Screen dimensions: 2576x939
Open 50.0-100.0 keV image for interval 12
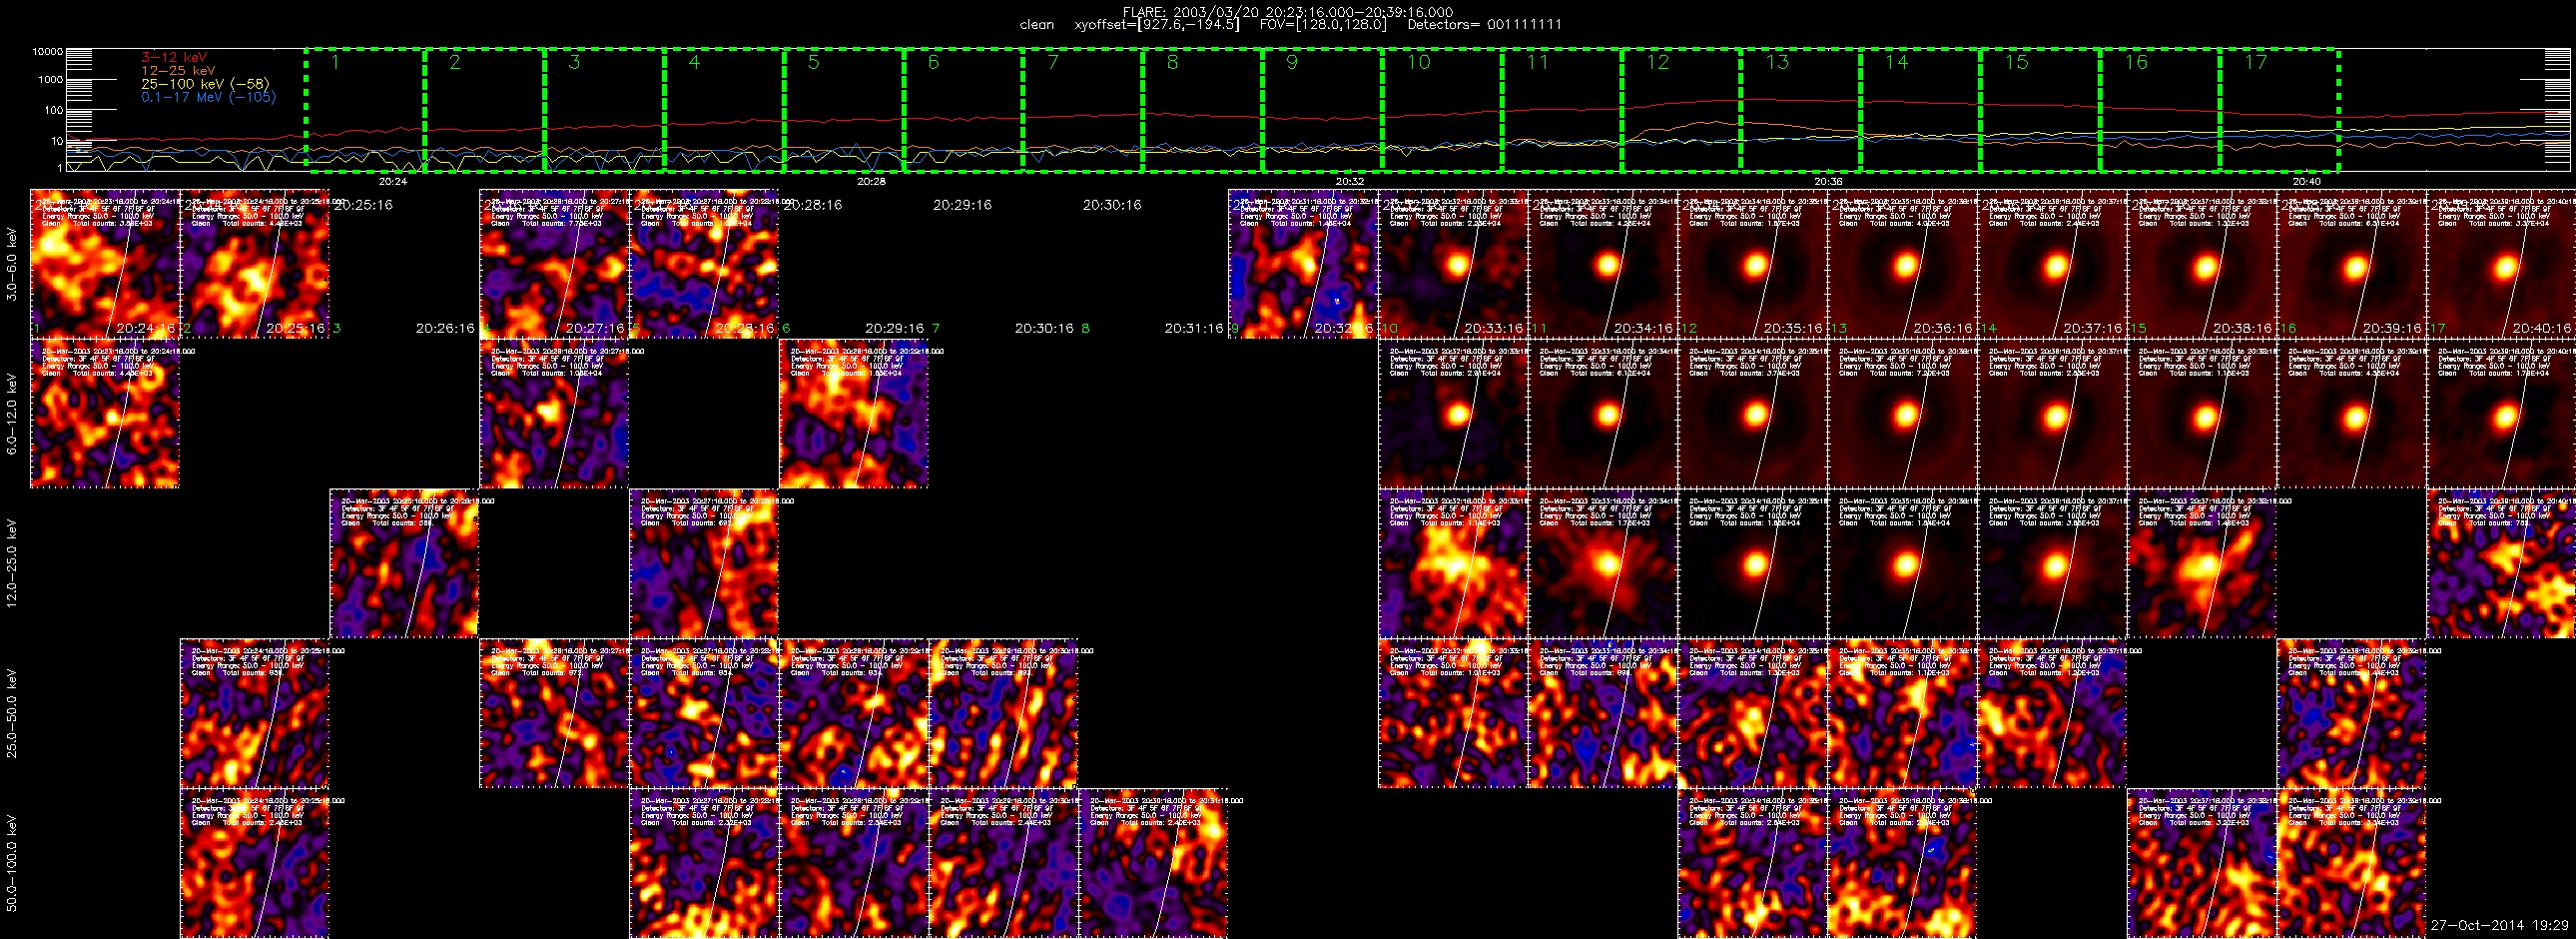[x=1753, y=864]
